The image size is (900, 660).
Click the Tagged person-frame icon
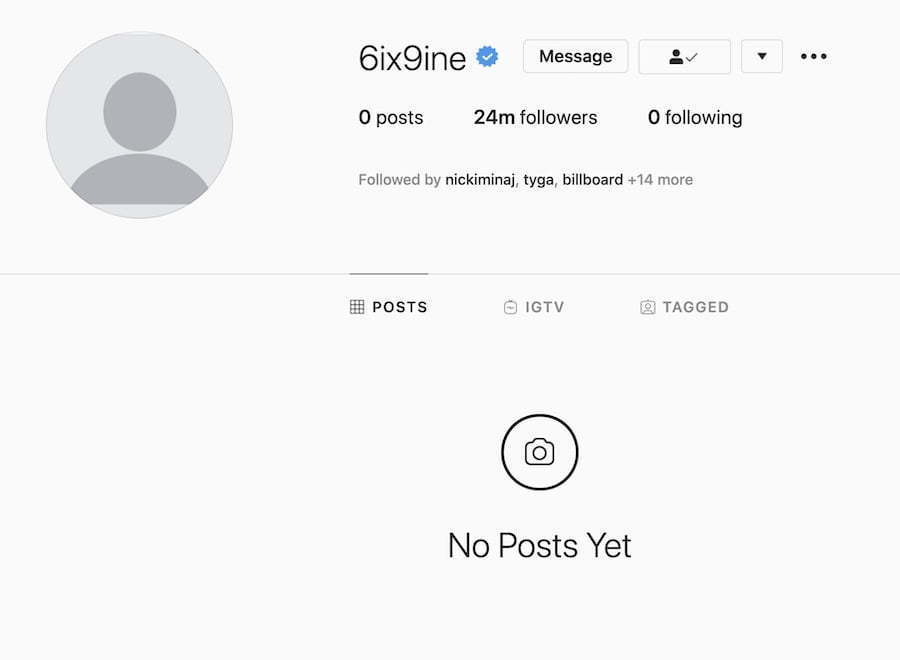(647, 307)
